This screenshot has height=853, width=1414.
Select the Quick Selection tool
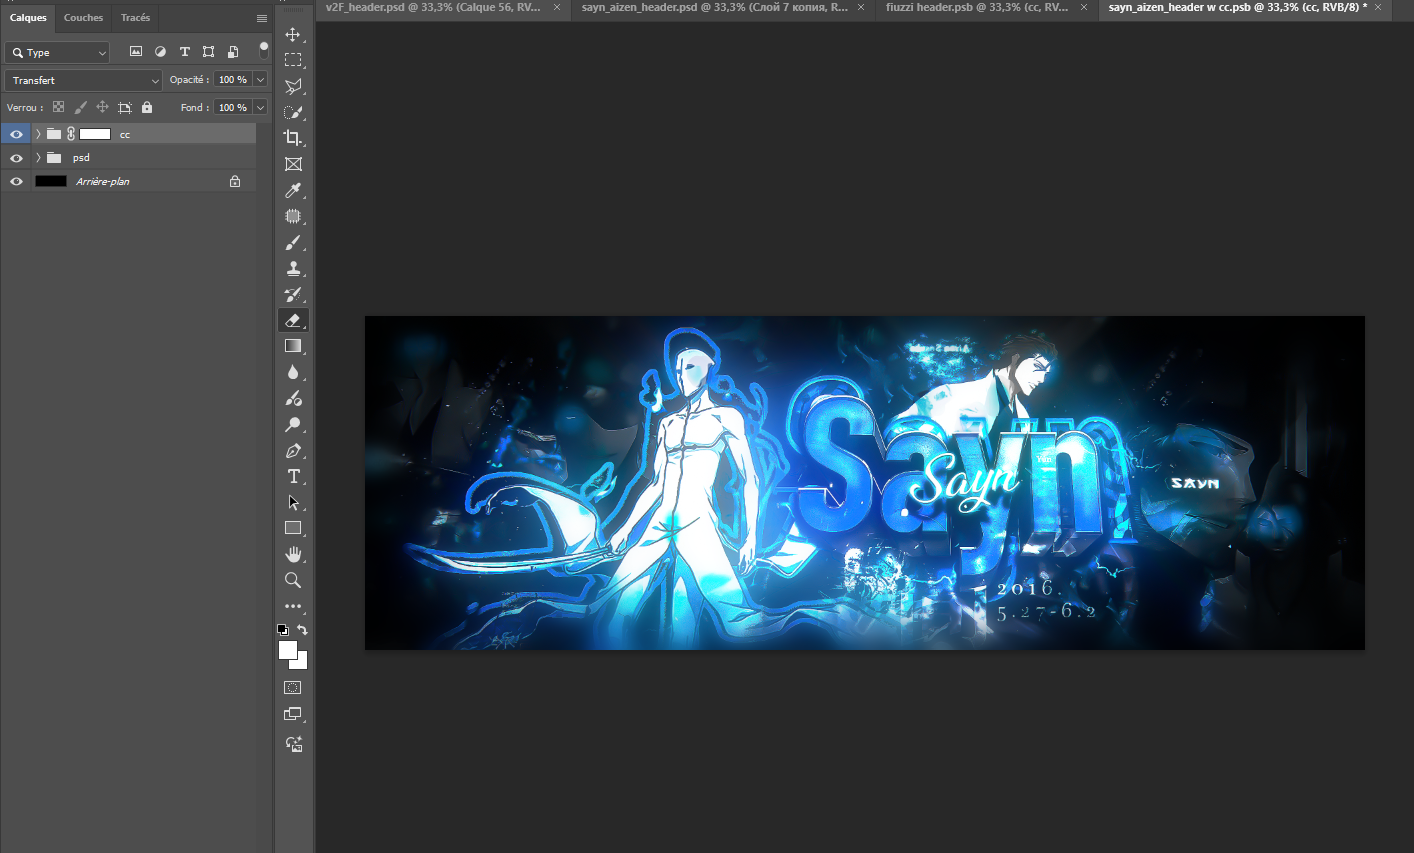click(293, 112)
